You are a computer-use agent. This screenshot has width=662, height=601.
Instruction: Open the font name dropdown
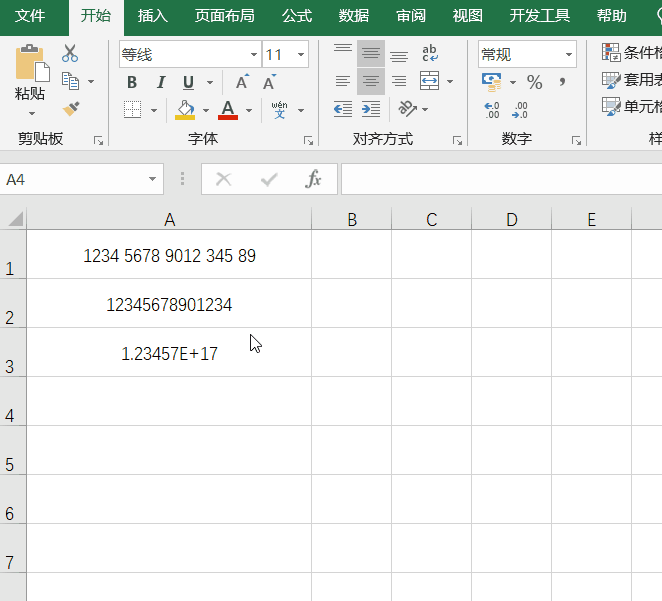254,54
